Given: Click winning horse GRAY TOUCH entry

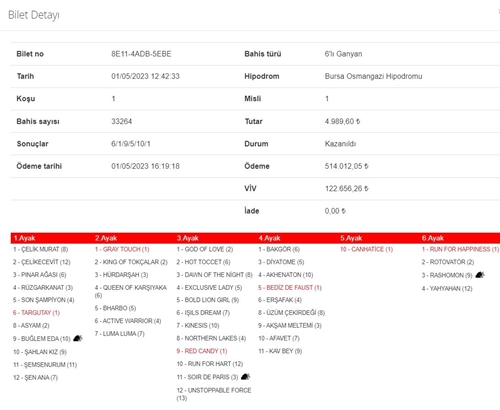Looking at the screenshot, I should coord(122,249).
